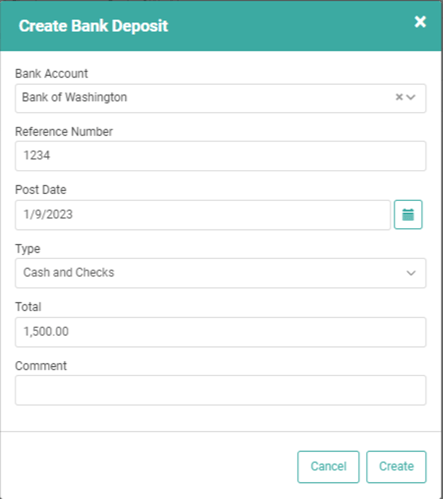Screen dimensions: 443x499
Task: Click the Create button
Action: pyautogui.click(x=396, y=467)
